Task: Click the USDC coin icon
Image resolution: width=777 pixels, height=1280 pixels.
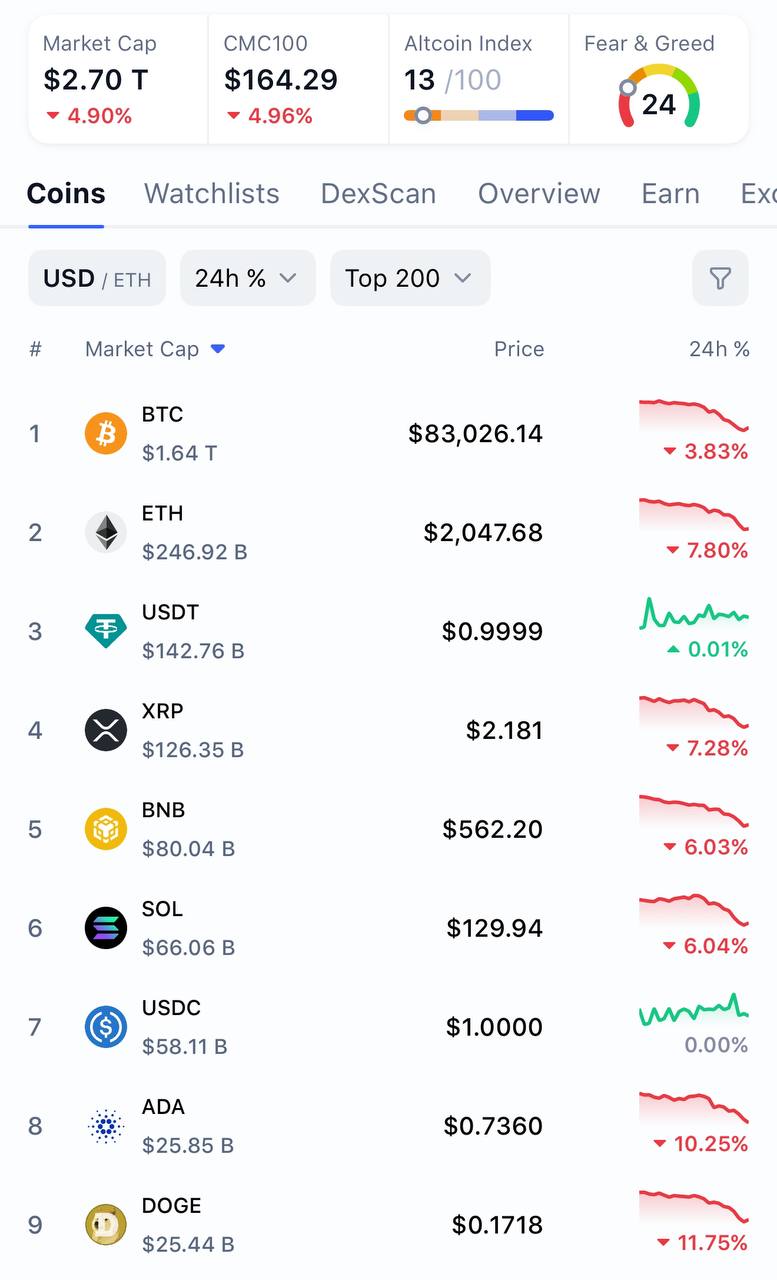Action: [105, 1027]
